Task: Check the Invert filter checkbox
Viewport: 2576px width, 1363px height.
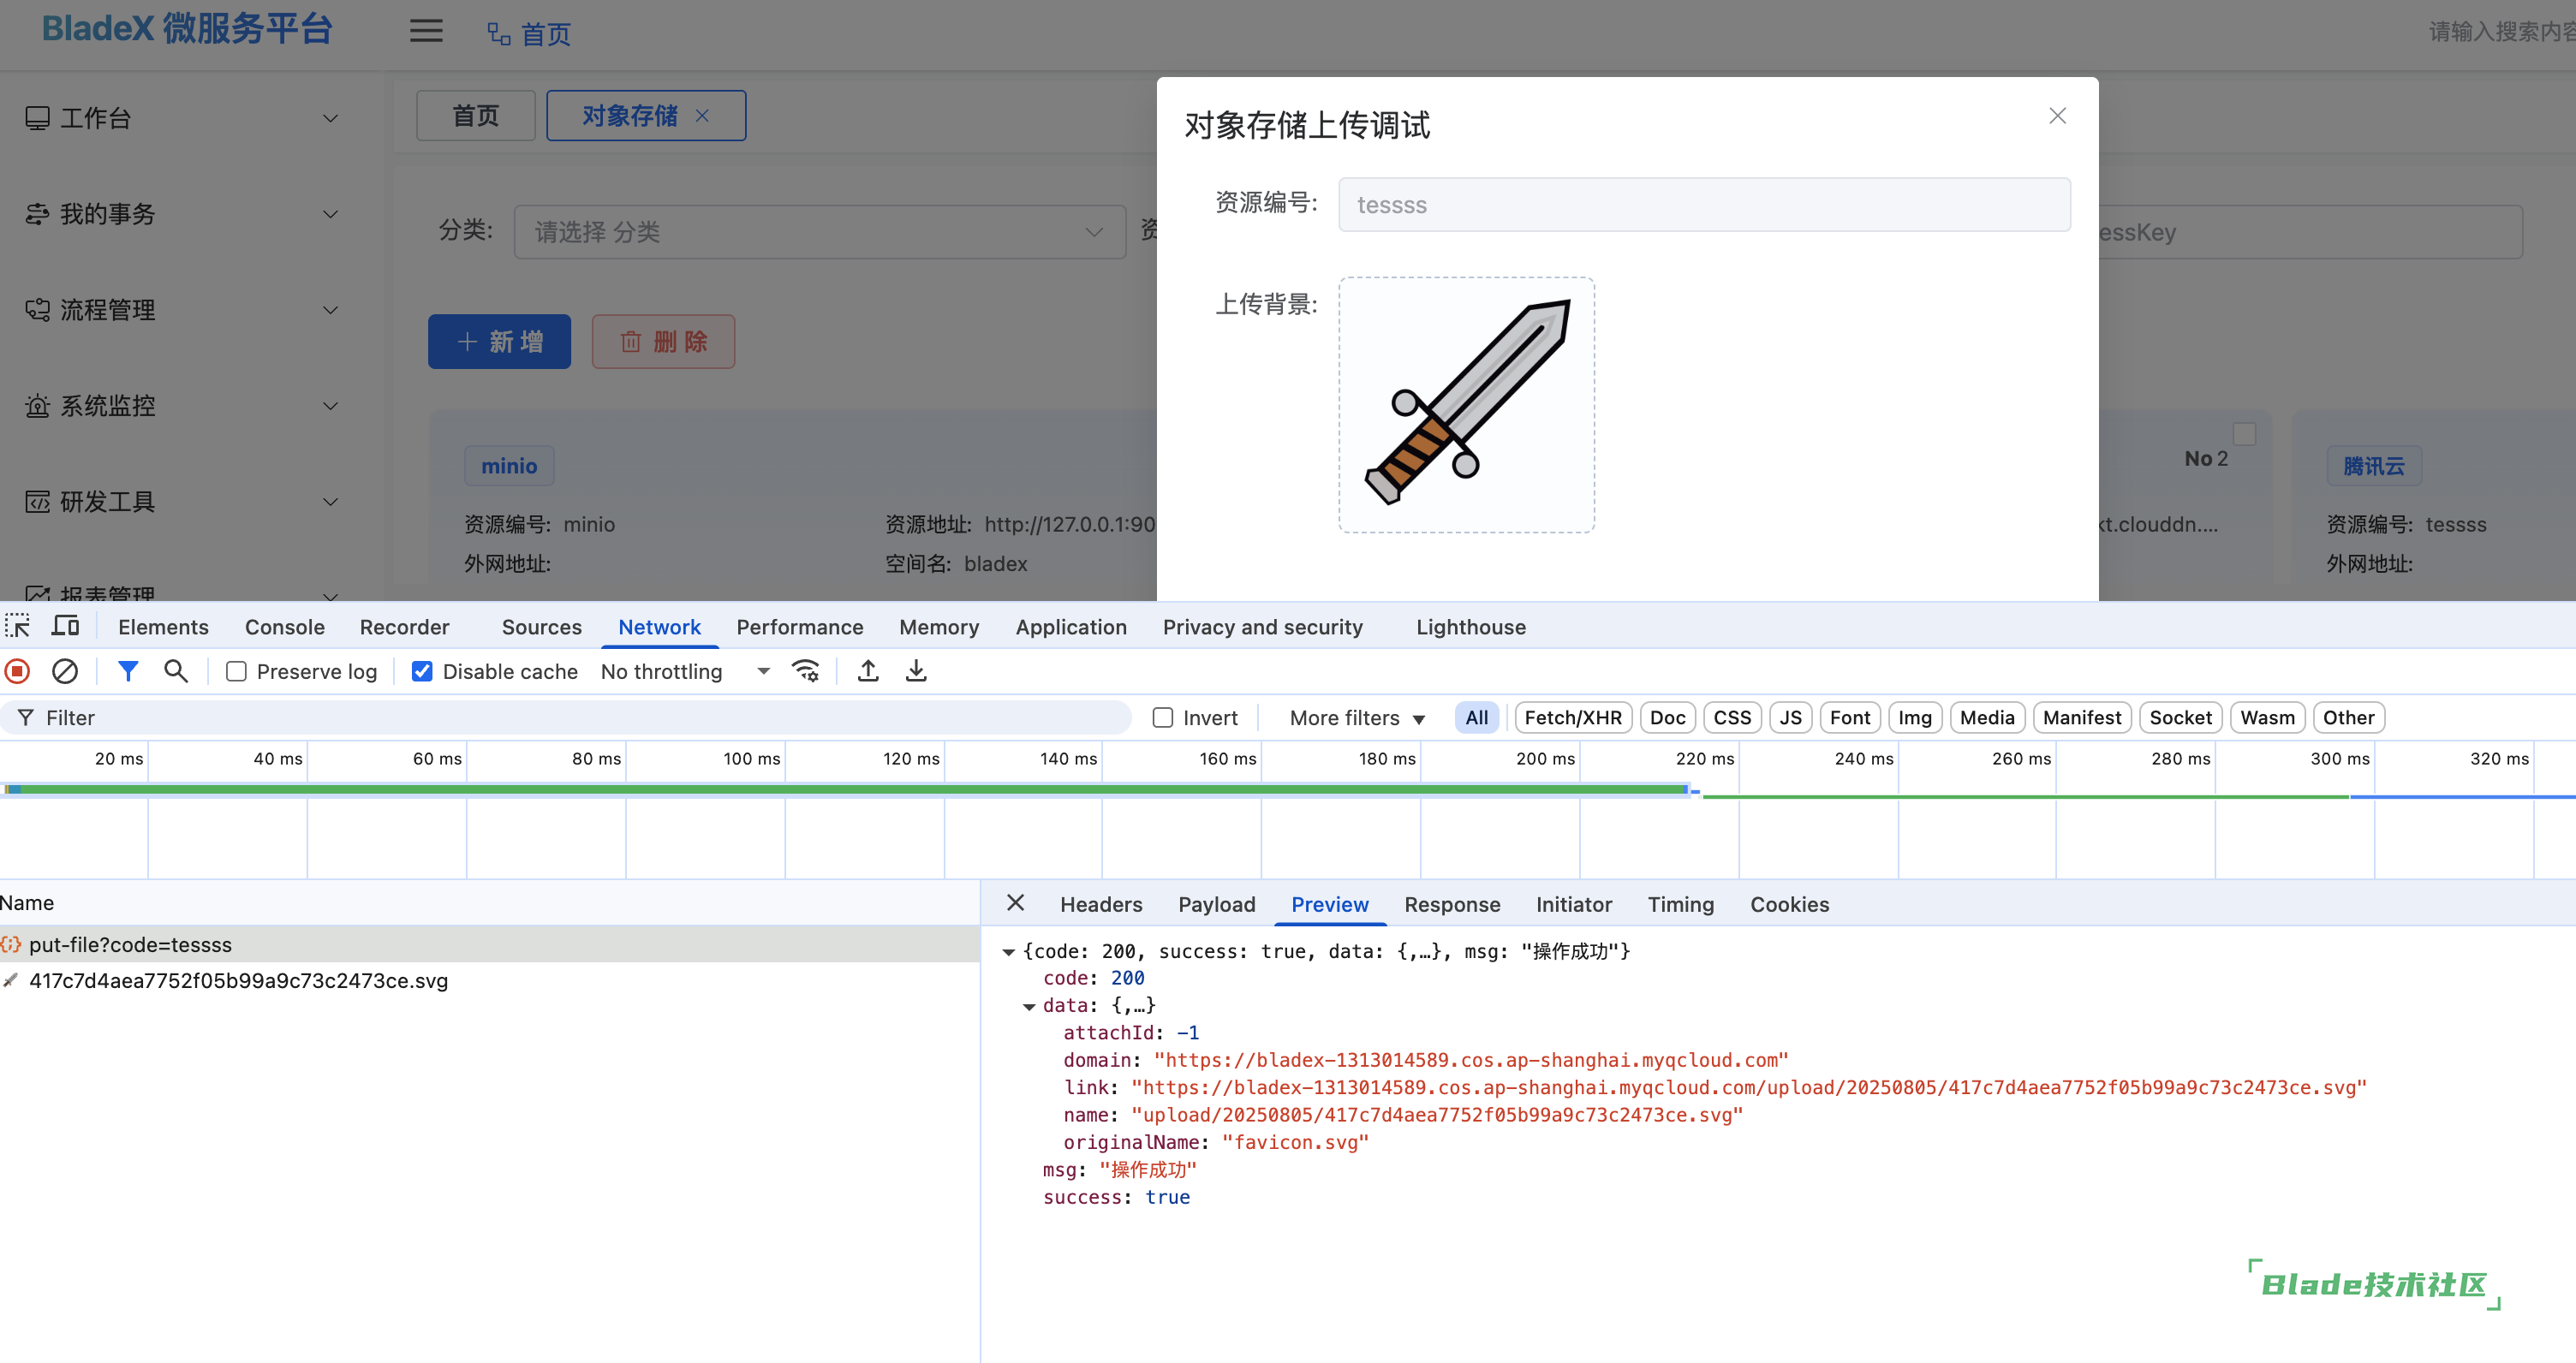Action: 1162,718
